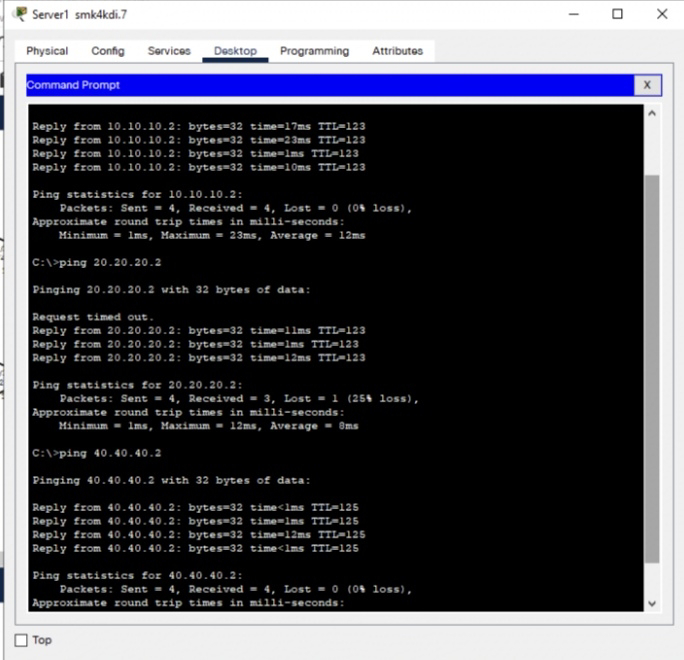Click the terminal vertical scrollbar thumb

[652, 369]
